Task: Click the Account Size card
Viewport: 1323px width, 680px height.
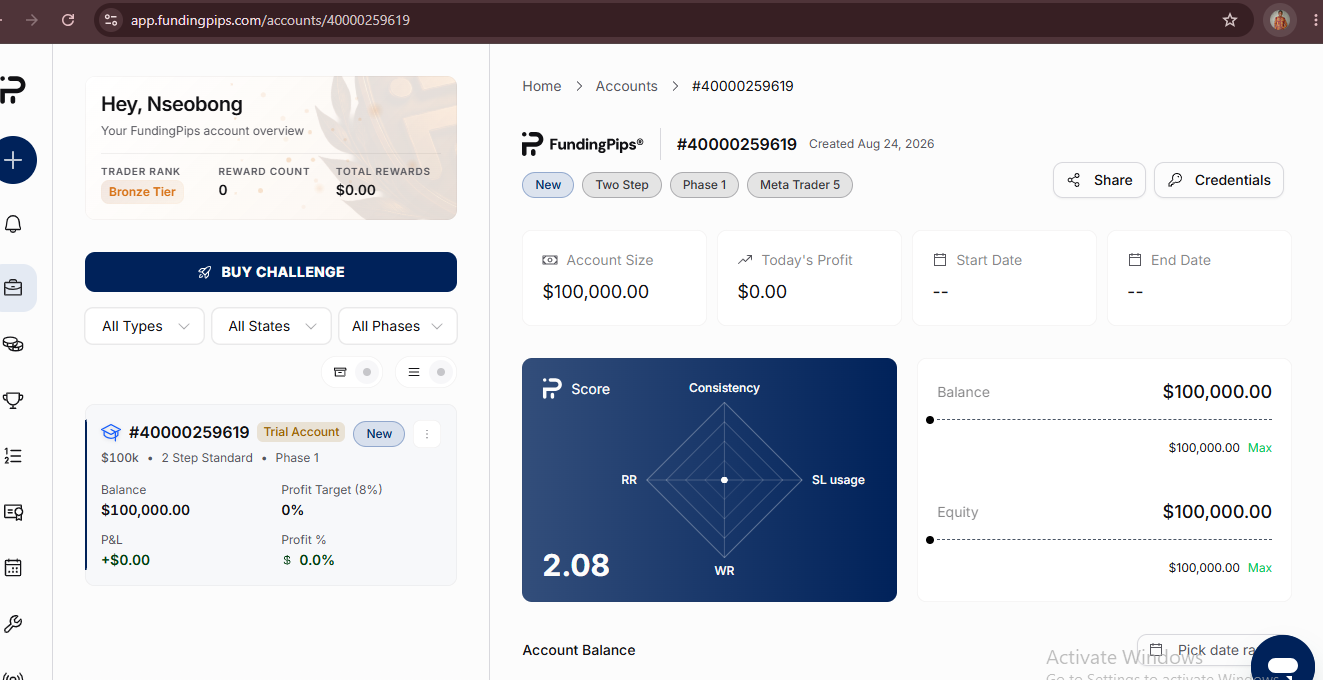Action: (614, 278)
